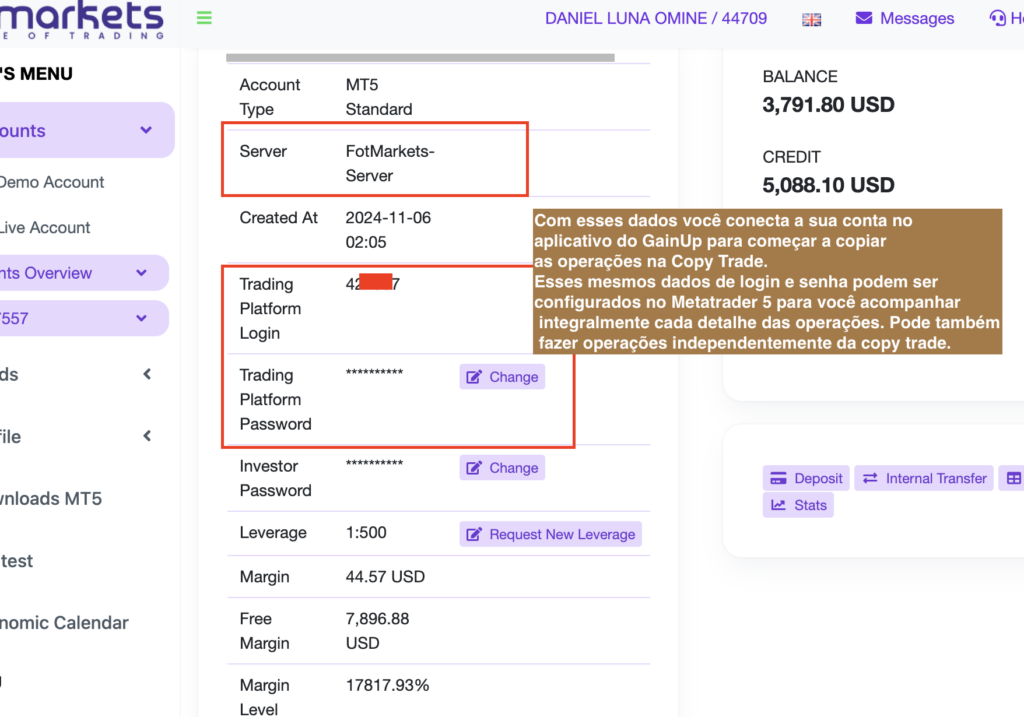Open Live Account menu item
The width and height of the screenshot is (1024, 717).
(x=45, y=227)
